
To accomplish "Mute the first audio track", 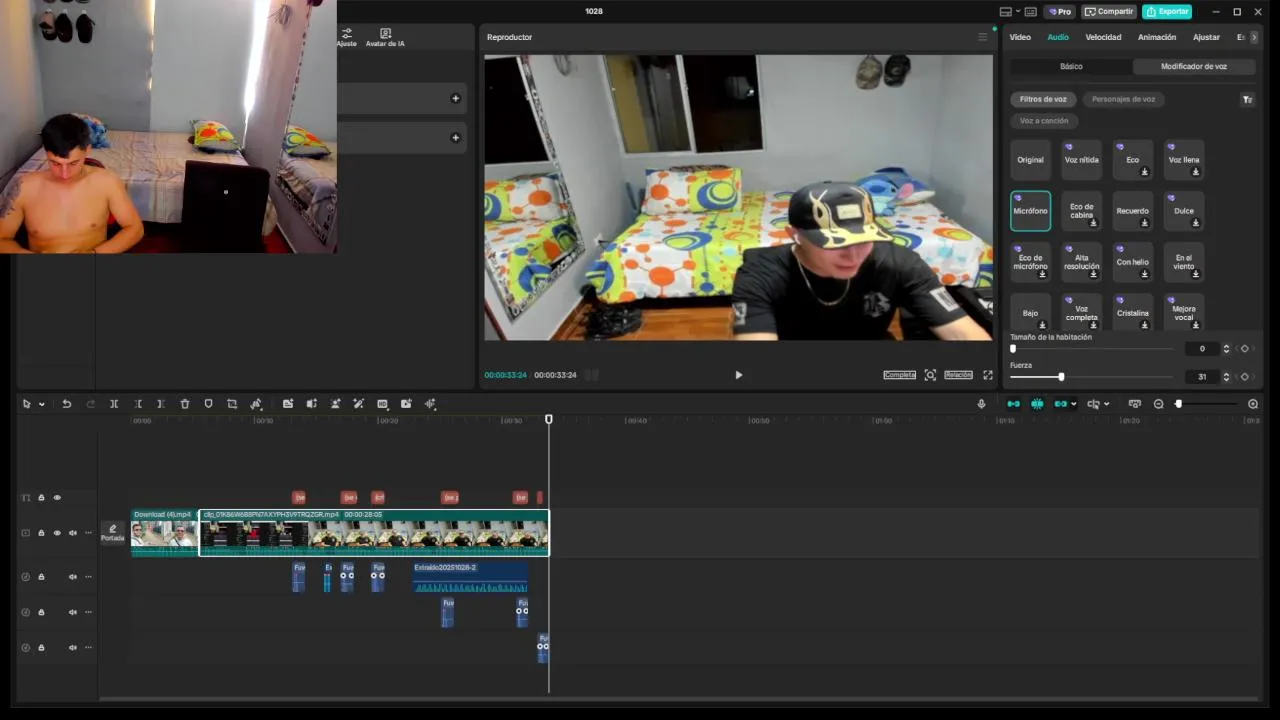I will (72, 576).
